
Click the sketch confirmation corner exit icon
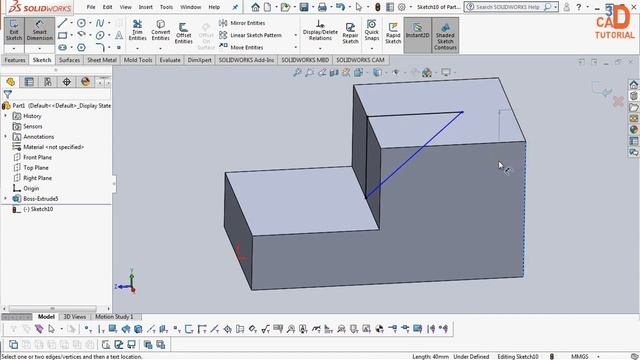coord(601,89)
